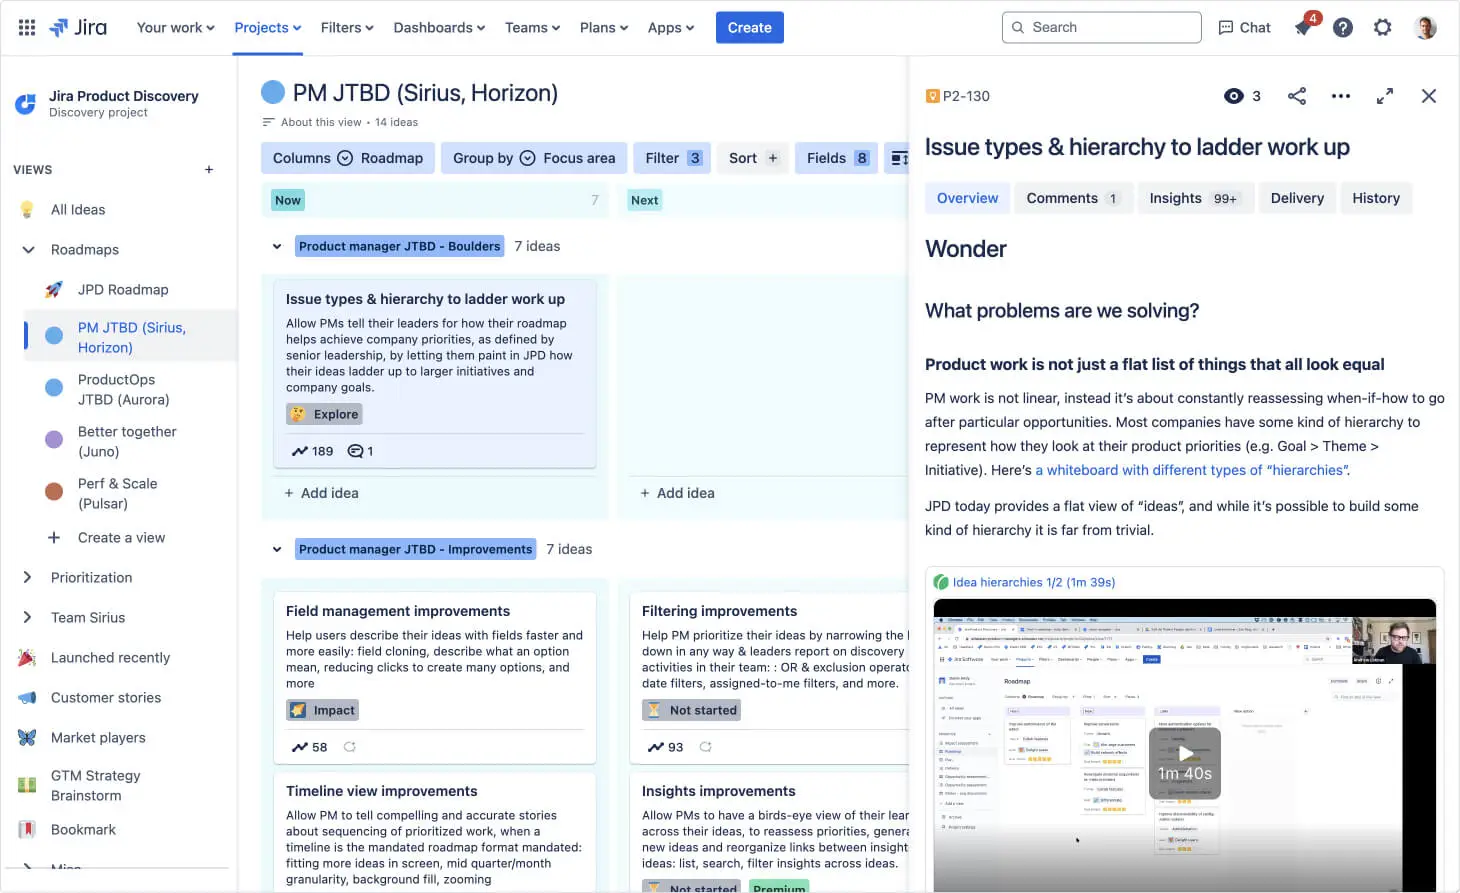Open the Apps menu
The width and height of the screenshot is (1460, 893).
(x=670, y=27)
